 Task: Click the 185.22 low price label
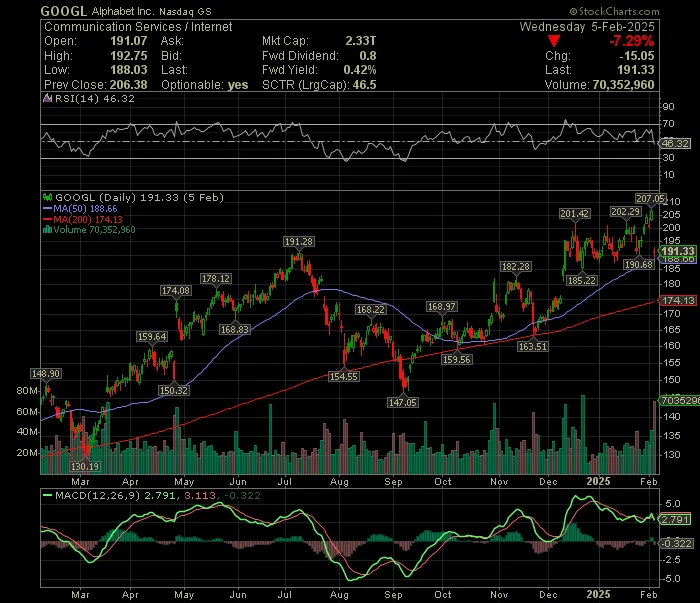[x=581, y=281]
